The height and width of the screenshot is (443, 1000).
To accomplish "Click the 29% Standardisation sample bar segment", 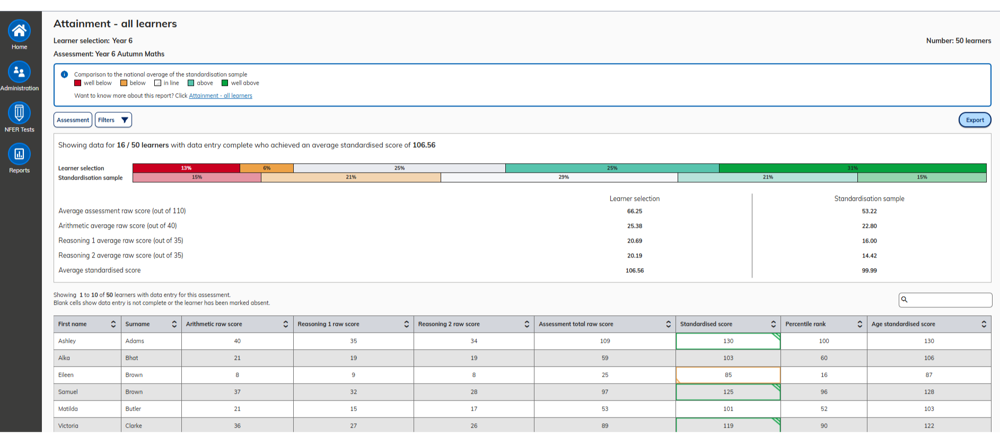I will click(x=559, y=178).
